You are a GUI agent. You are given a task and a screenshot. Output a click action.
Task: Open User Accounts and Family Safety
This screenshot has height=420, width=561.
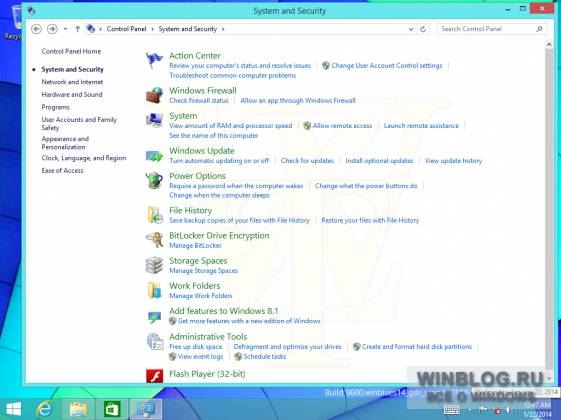pyautogui.click(x=79, y=123)
